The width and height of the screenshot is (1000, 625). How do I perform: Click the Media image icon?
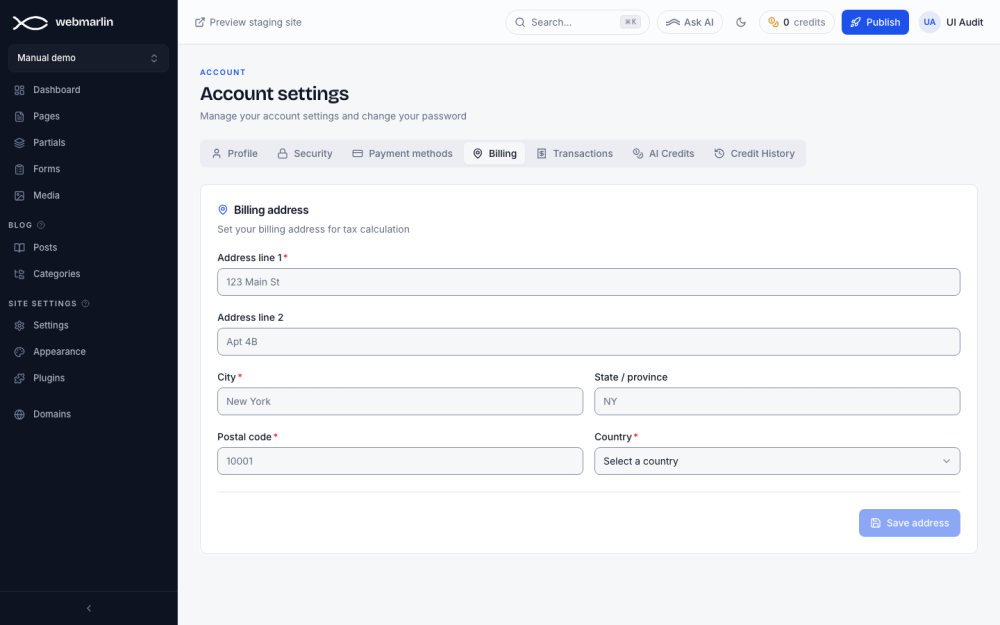[20, 196]
